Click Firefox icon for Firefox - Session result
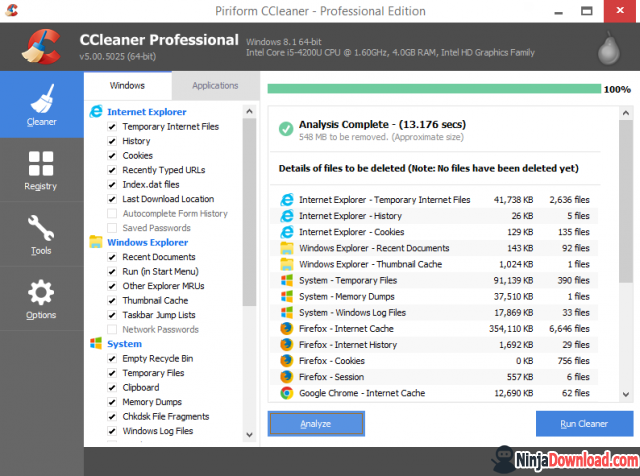The height and width of the screenshot is (476, 640). [x=287, y=377]
